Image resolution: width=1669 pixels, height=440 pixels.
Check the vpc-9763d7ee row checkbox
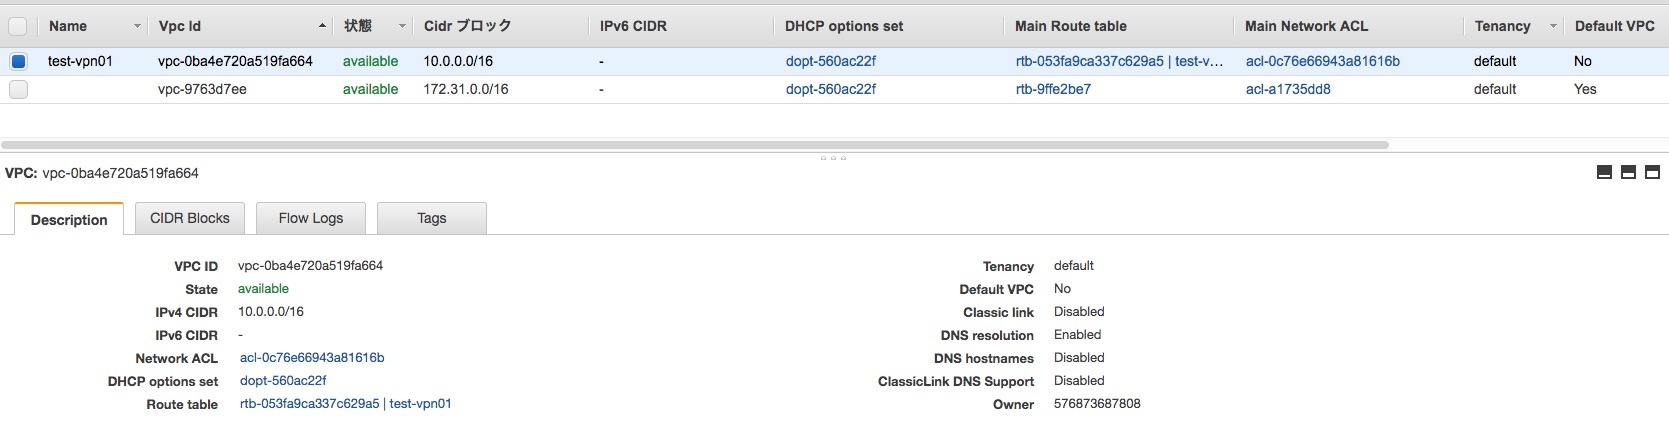[18, 89]
